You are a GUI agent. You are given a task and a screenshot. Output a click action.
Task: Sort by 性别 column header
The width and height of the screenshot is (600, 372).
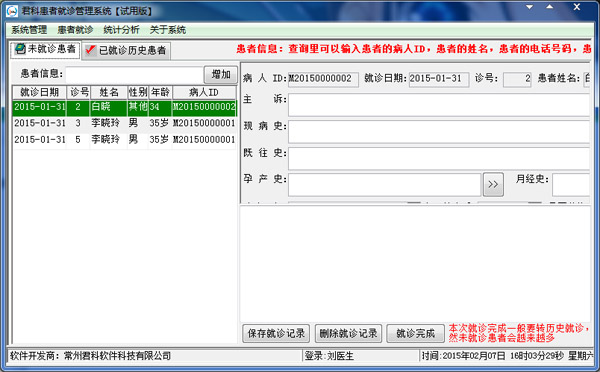tap(138, 92)
